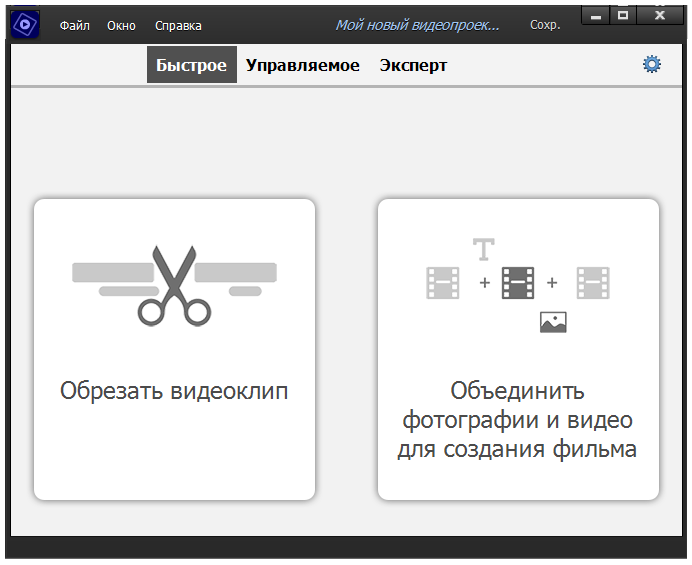Minimize the application window
Image resolution: width=692 pixels, height=565 pixels.
click(x=596, y=16)
